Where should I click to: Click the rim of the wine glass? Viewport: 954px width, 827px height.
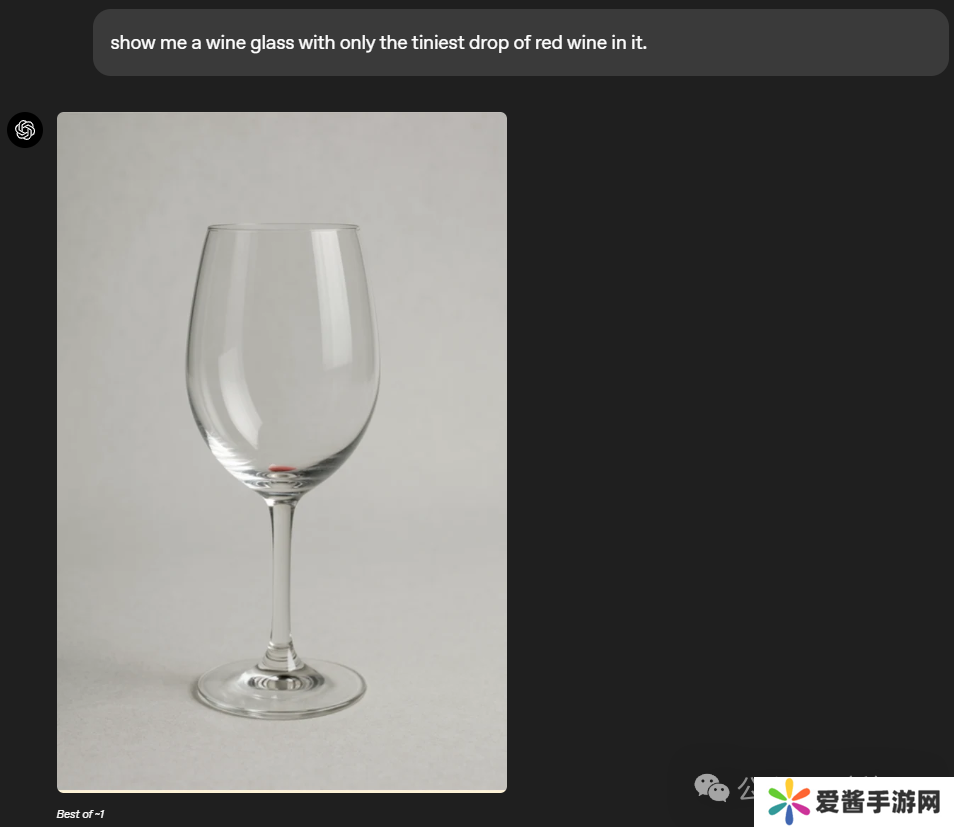coord(283,227)
